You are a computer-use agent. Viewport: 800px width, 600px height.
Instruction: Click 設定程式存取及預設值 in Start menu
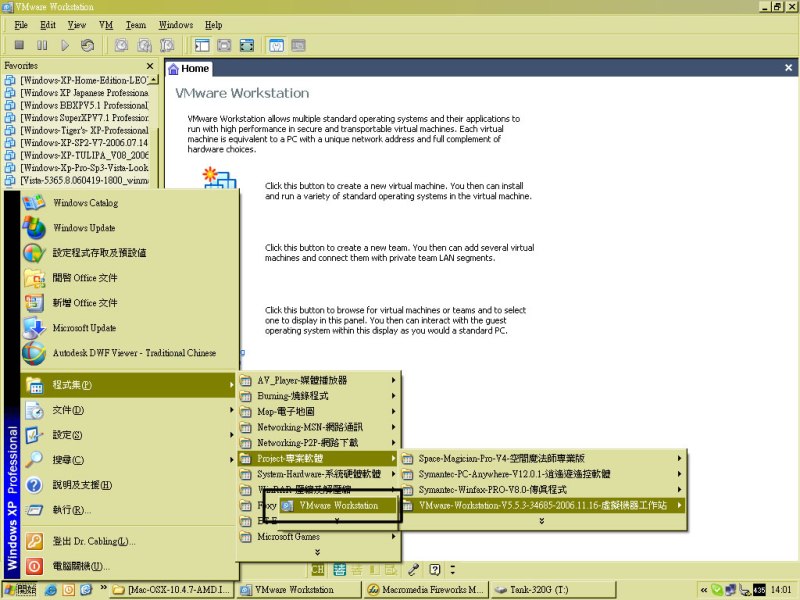pyautogui.click(x=130, y=253)
